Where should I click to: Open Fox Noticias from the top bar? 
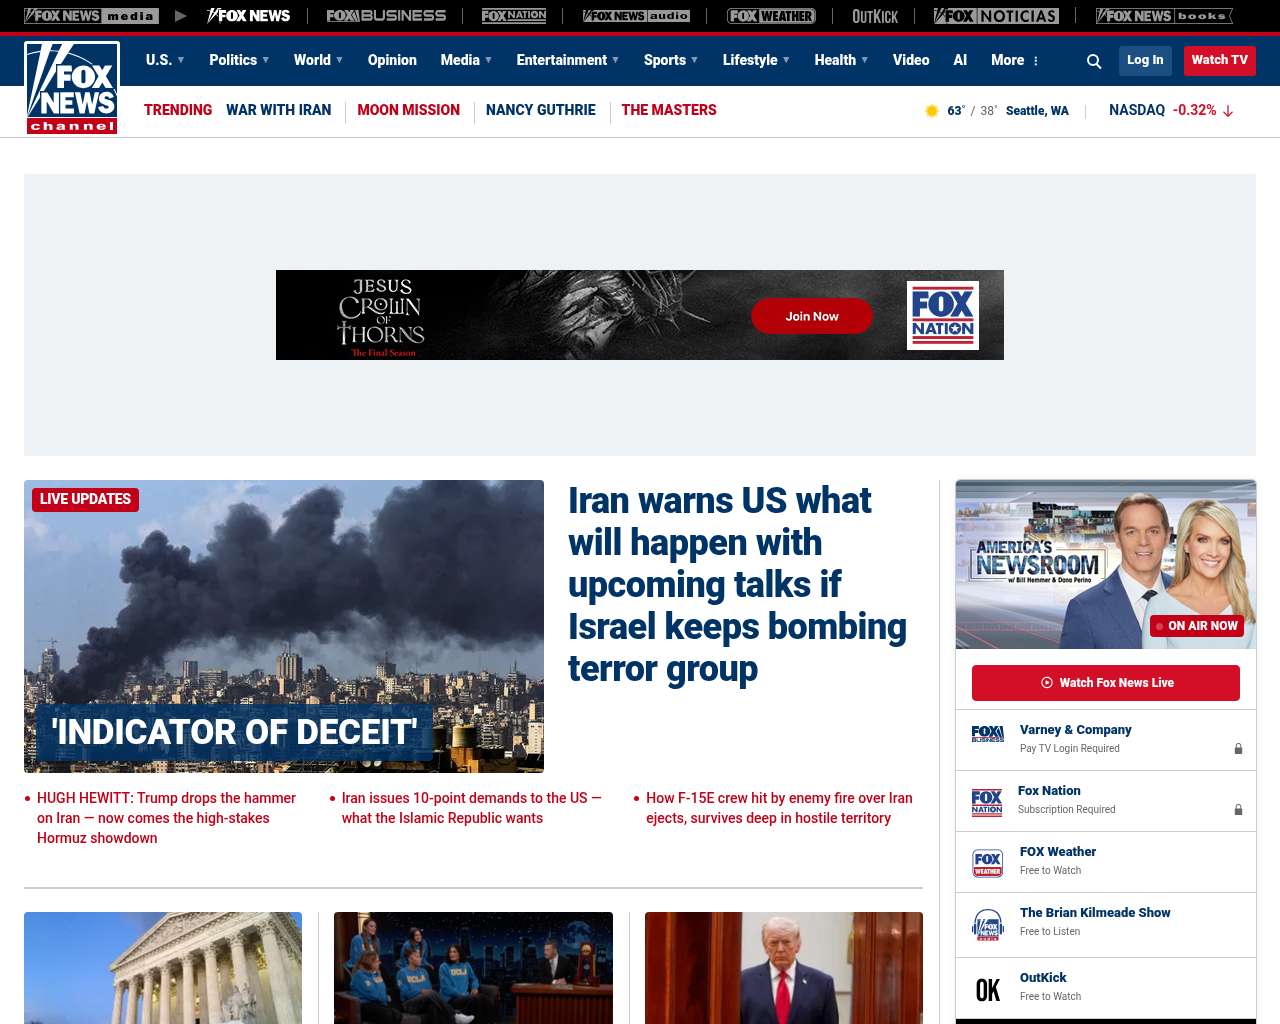996,16
